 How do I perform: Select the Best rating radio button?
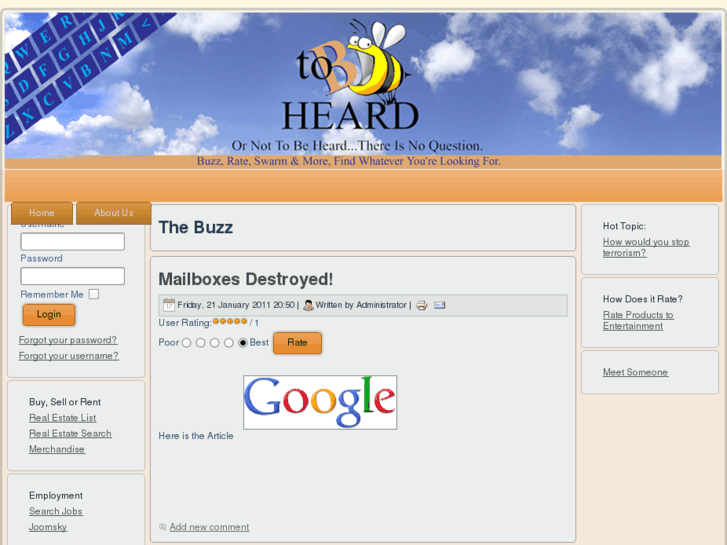click(x=242, y=343)
